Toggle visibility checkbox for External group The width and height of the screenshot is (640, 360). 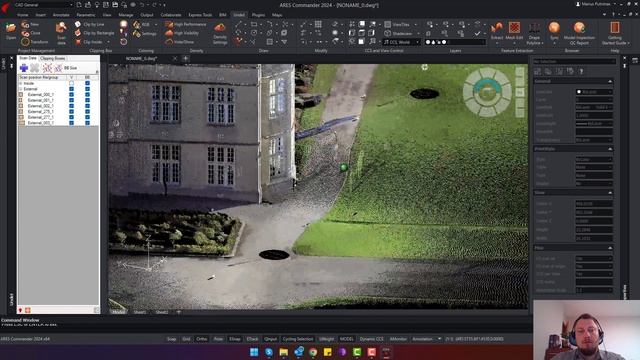pos(71,89)
